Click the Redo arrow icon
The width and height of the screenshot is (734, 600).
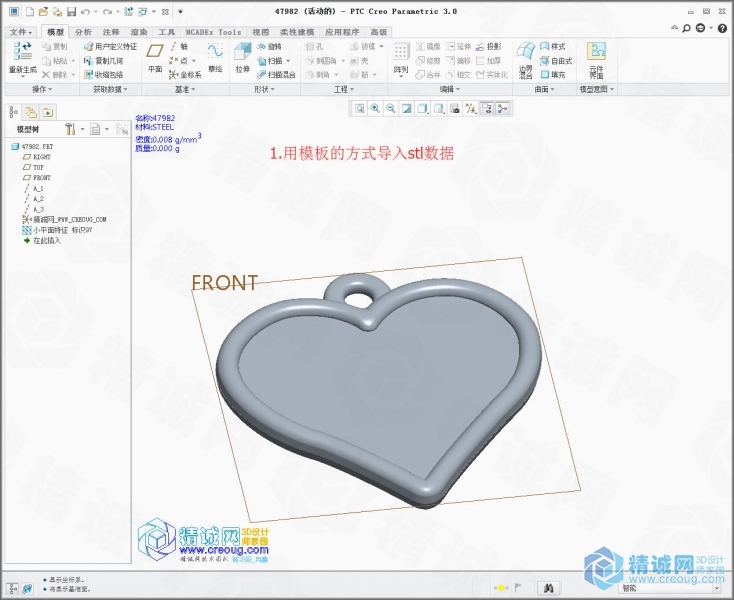click(108, 11)
